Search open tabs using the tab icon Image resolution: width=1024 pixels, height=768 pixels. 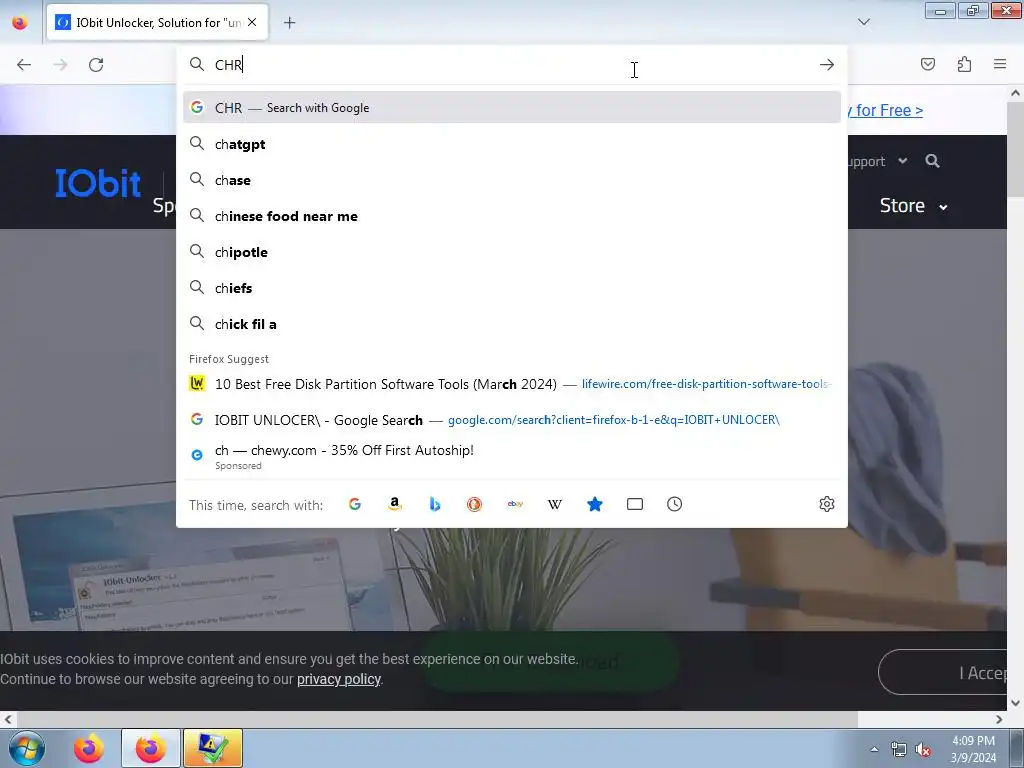tap(634, 504)
